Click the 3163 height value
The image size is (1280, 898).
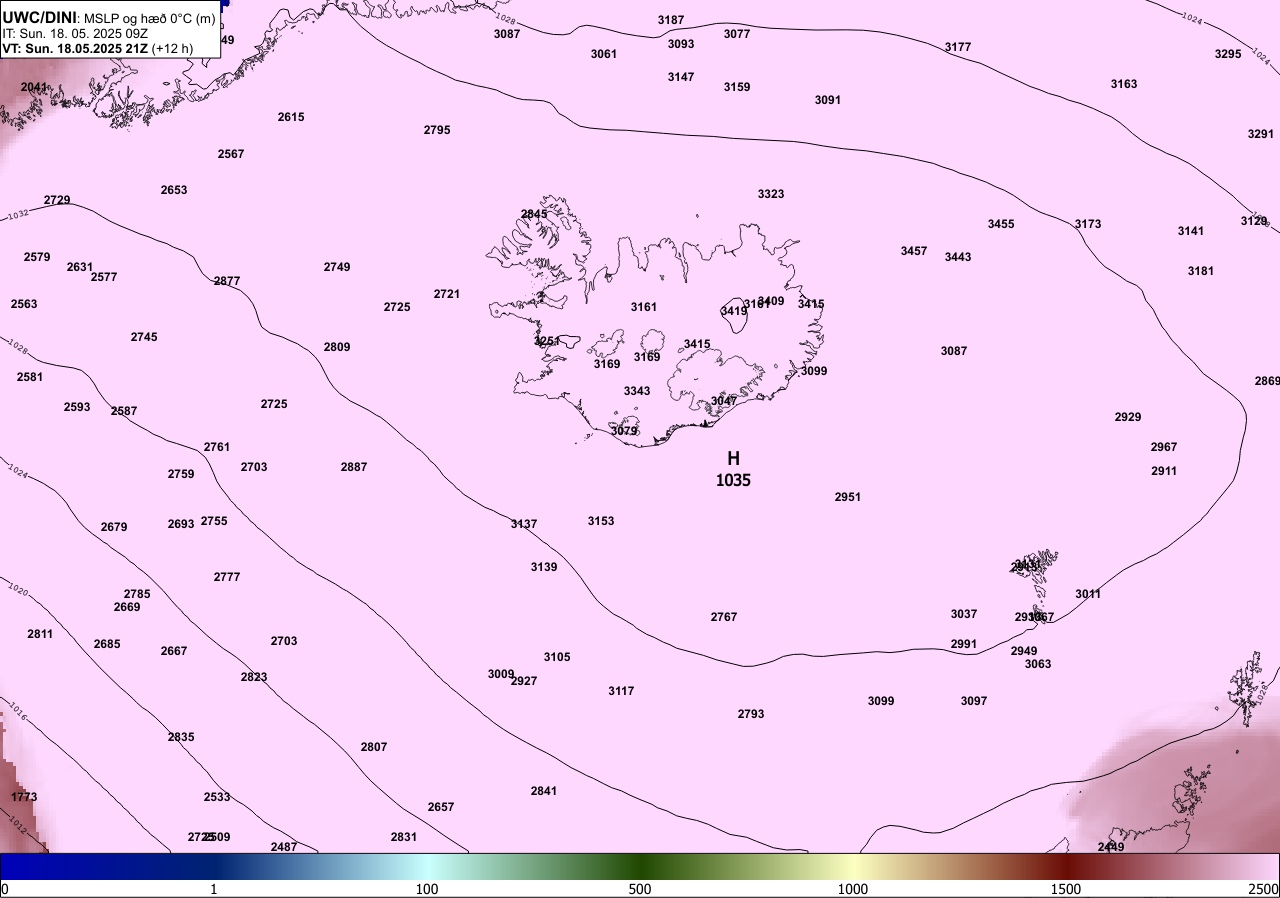click(x=1124, y=84)
